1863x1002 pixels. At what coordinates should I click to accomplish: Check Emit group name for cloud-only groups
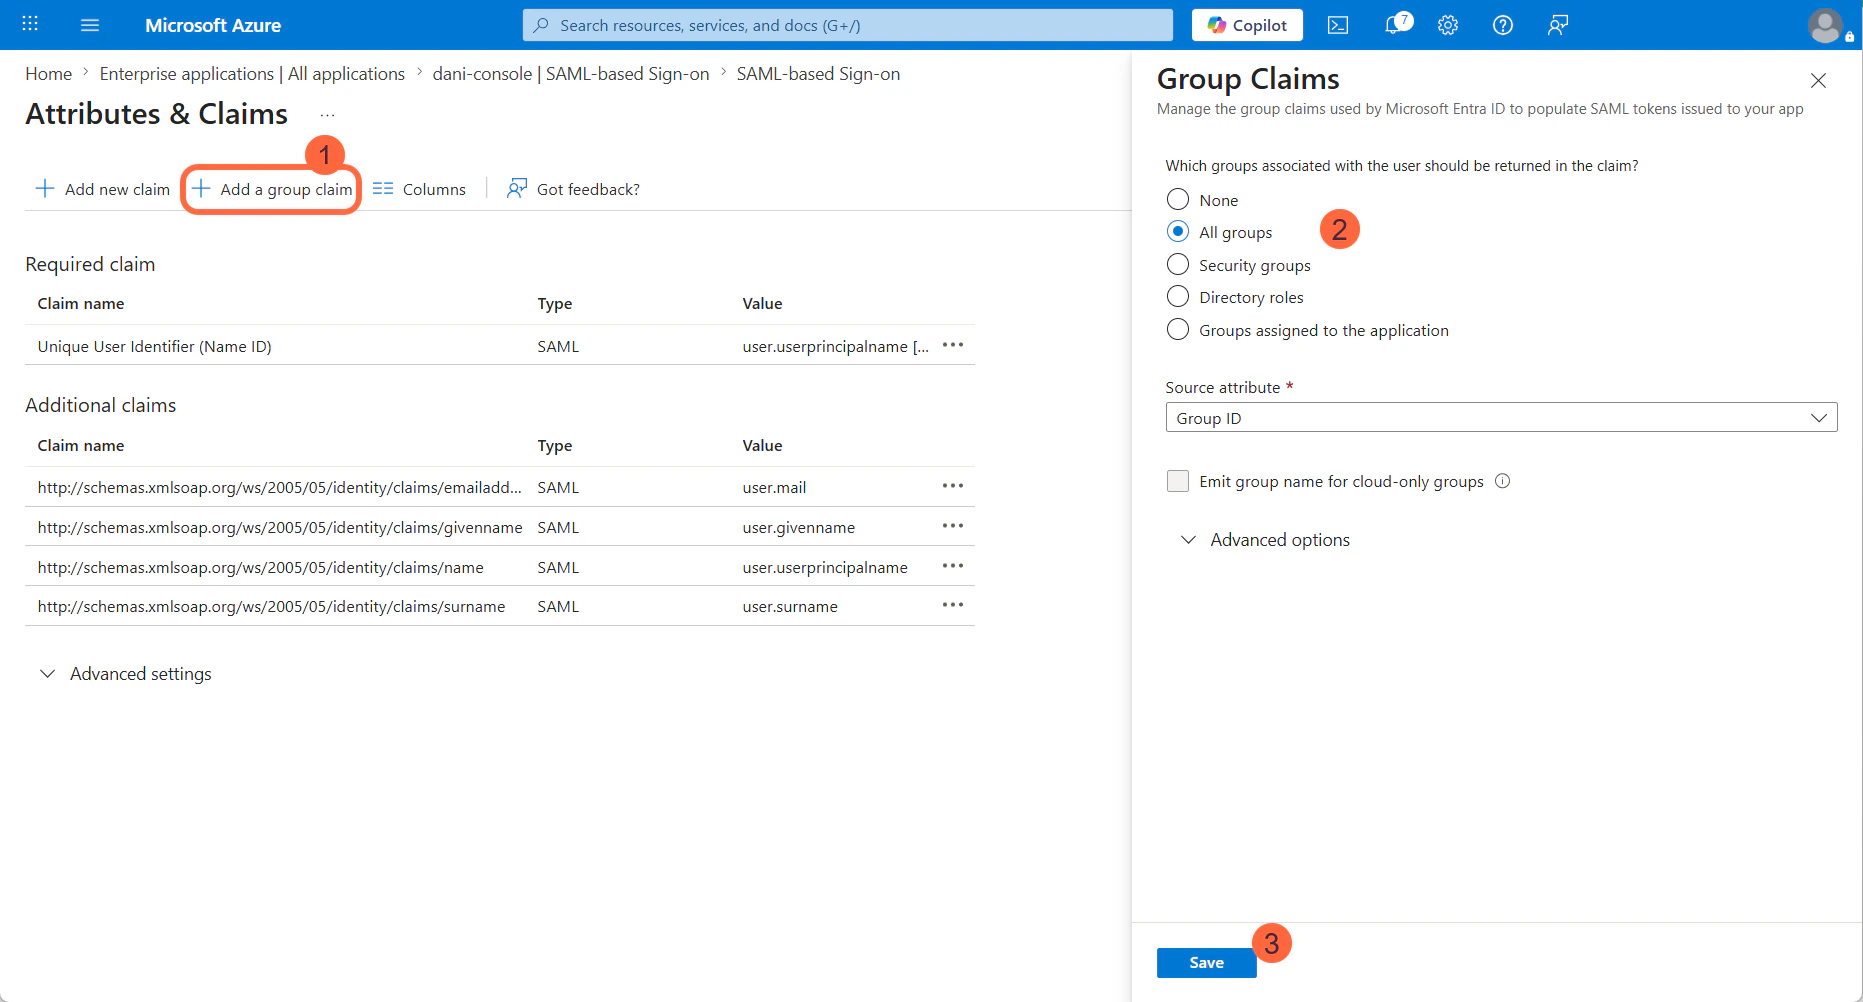pos(1178,481)
